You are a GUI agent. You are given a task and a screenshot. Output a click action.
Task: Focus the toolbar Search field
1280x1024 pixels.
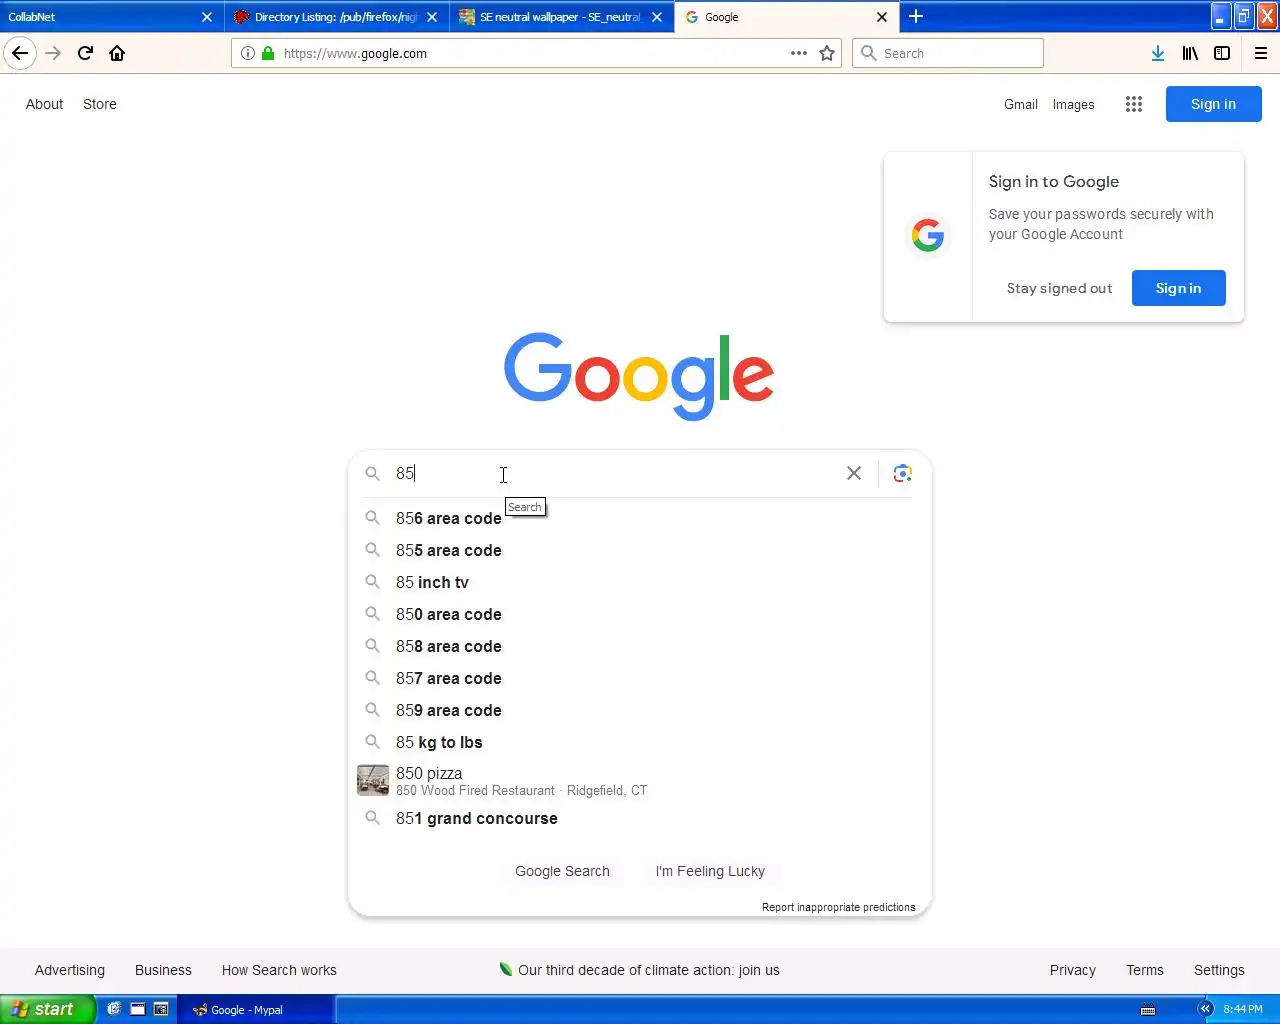[x=948, y=53]
